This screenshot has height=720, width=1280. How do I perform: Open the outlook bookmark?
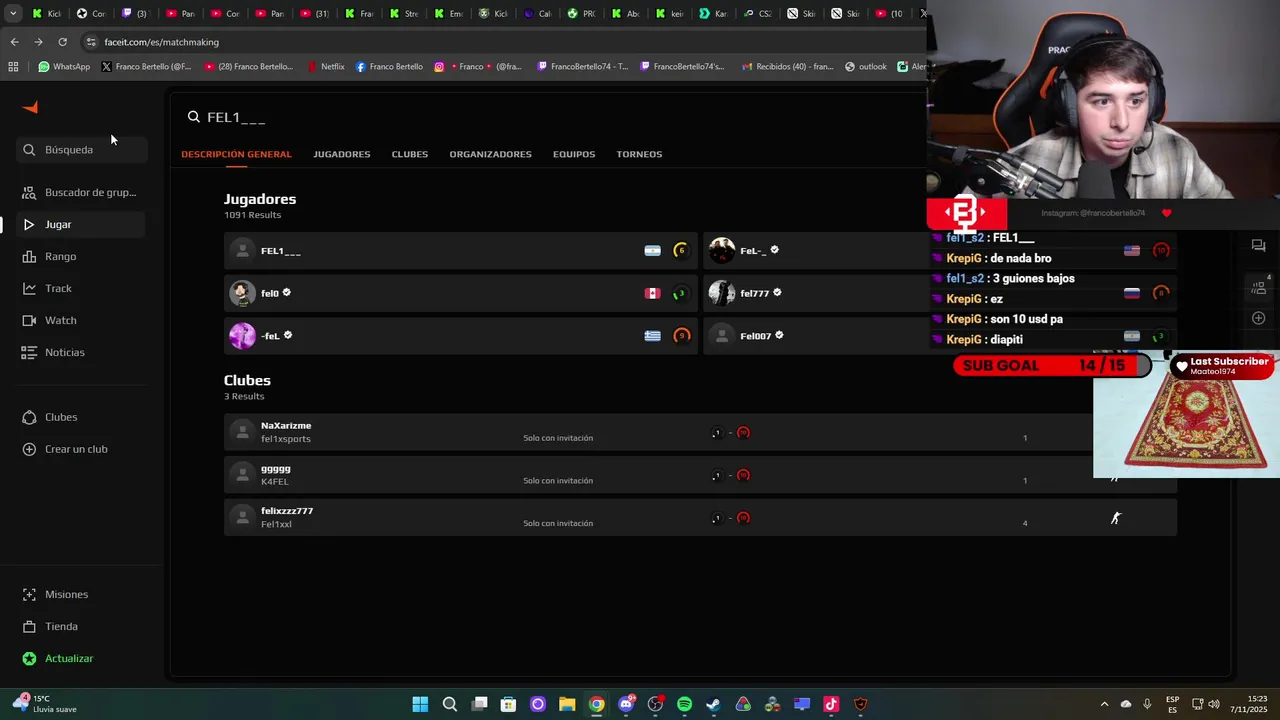point(866,67)
